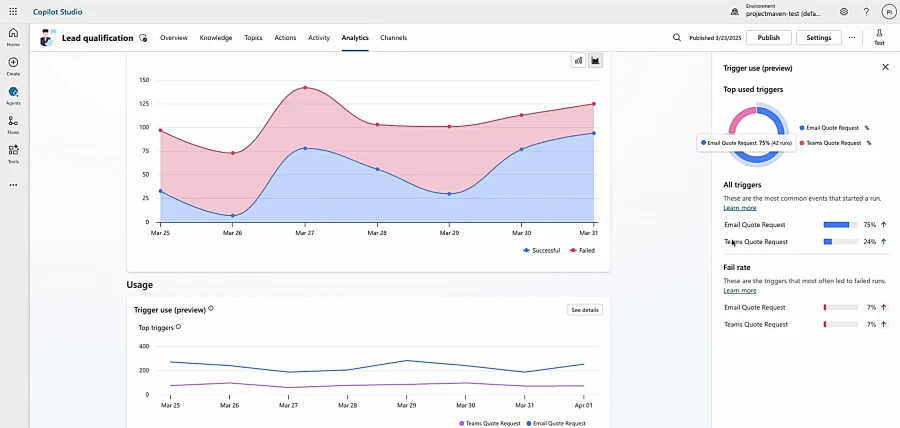Open the settings gear in top bar

(x=844, y=12)
